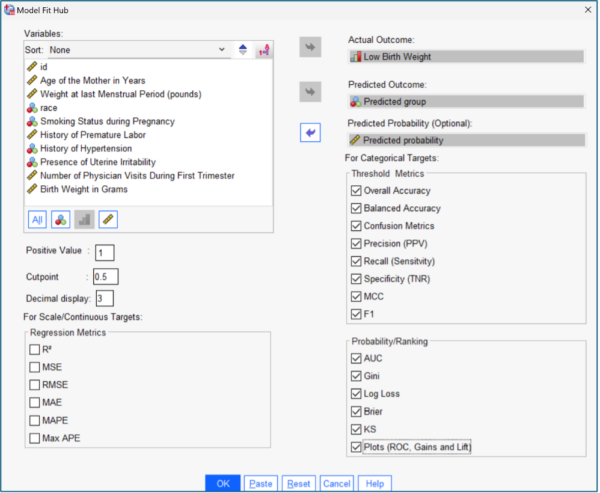Uncheck Overall Accuracy
600x493 pixels.
tap(356, 191)
